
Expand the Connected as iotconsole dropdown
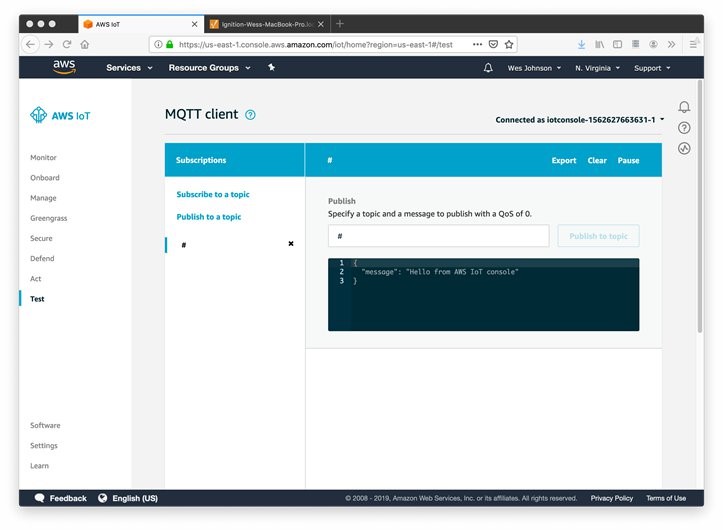point(580,119)
